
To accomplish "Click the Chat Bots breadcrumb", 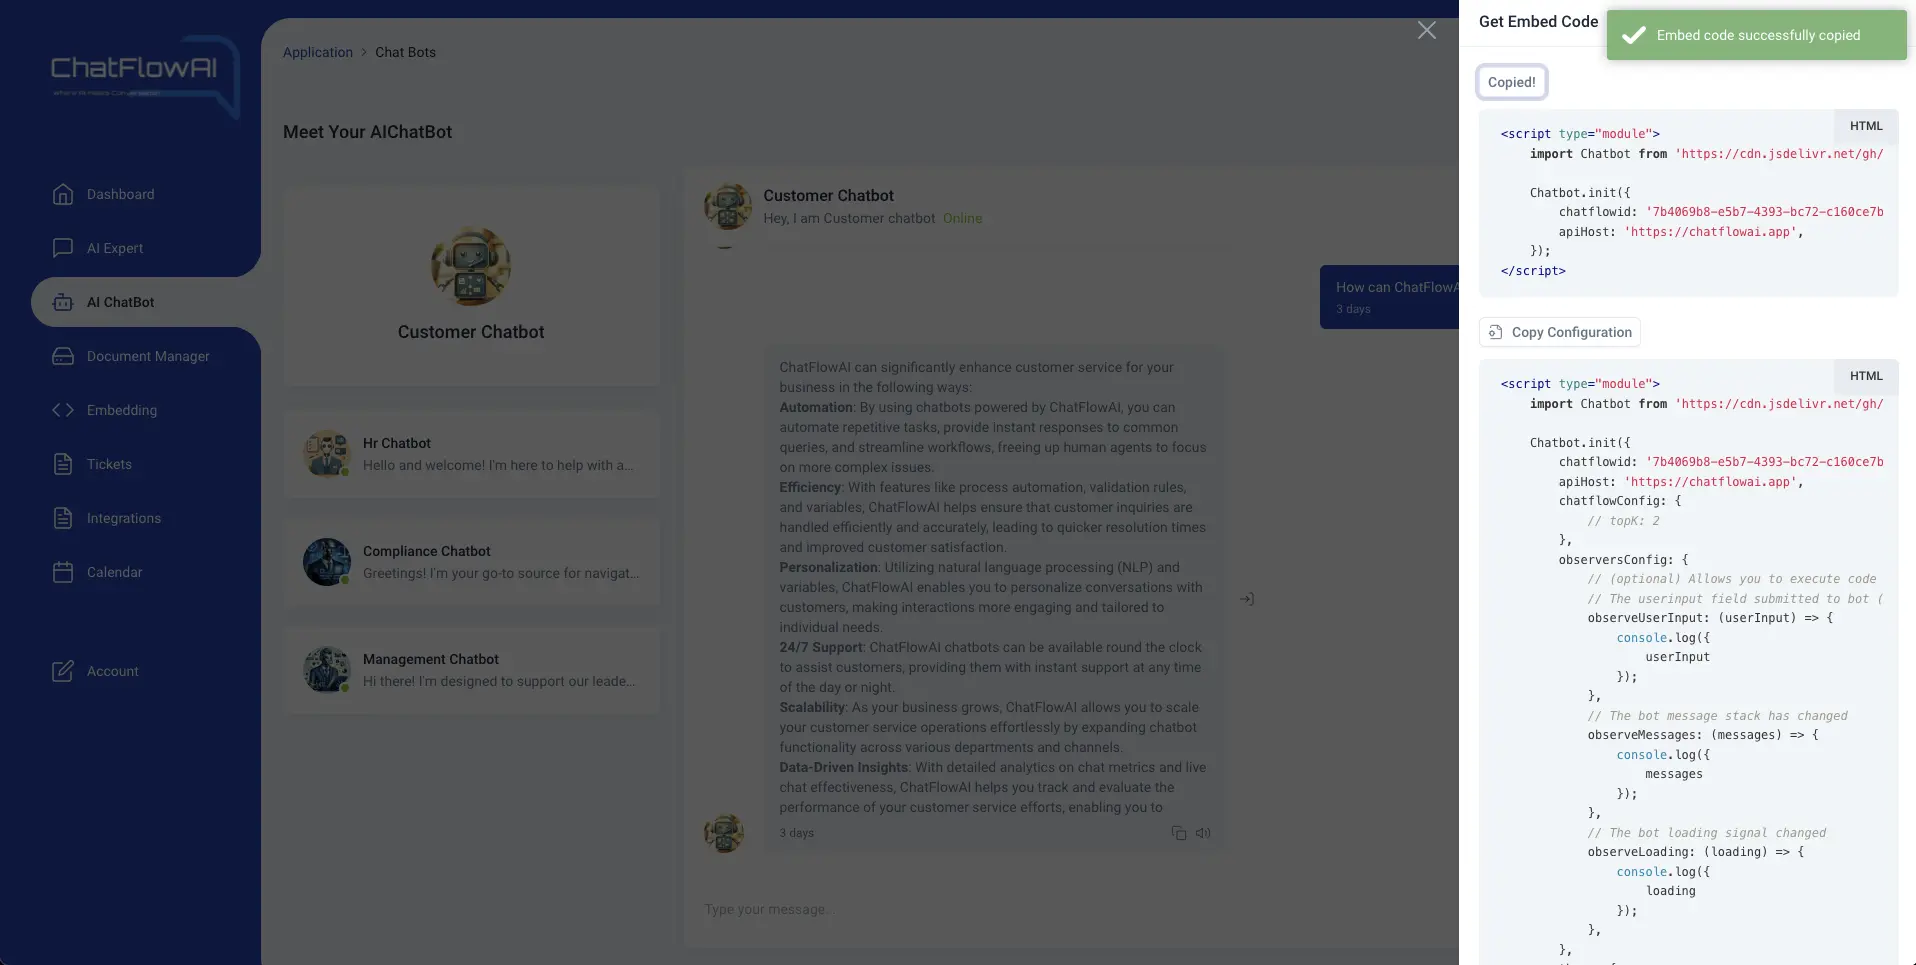I will pyautogui.click(x=405, y=52).
